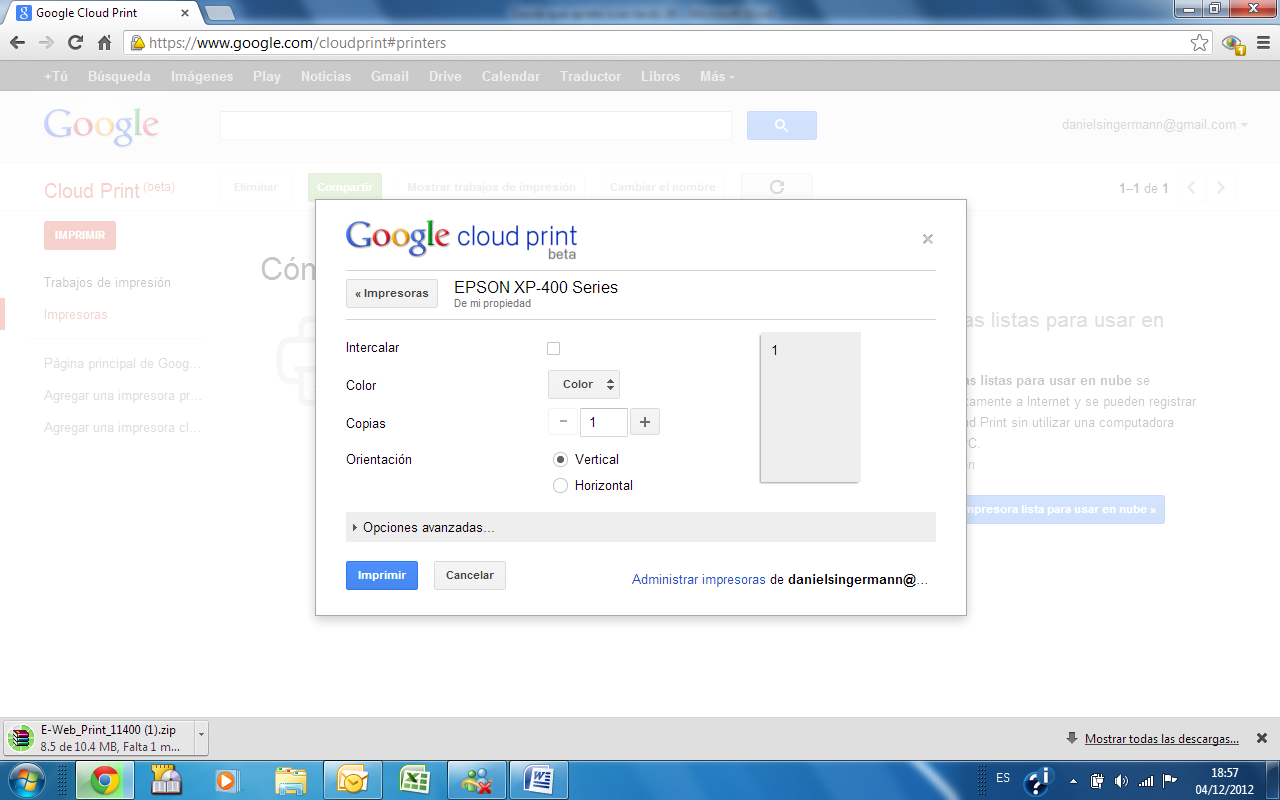Click the Copias number field
1280x800 pixels.
pyautogui.click(x=604, y=422)
